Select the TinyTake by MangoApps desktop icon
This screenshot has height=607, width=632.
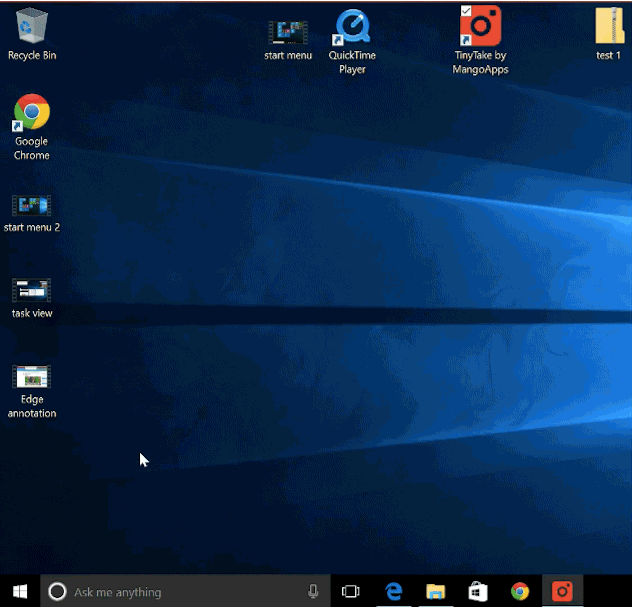[481, 28]
